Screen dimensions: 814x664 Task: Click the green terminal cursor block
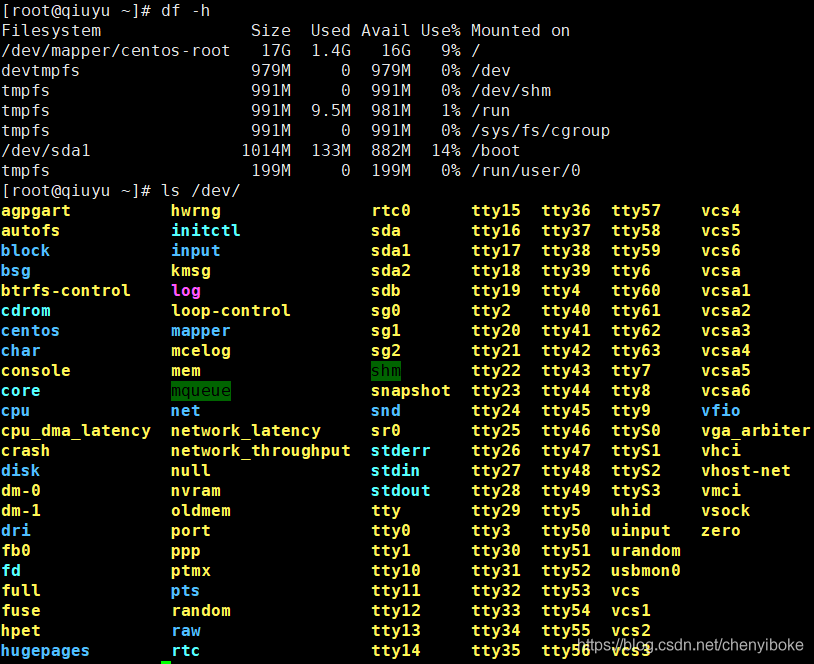pyautogui.click(x=166, y=661)
